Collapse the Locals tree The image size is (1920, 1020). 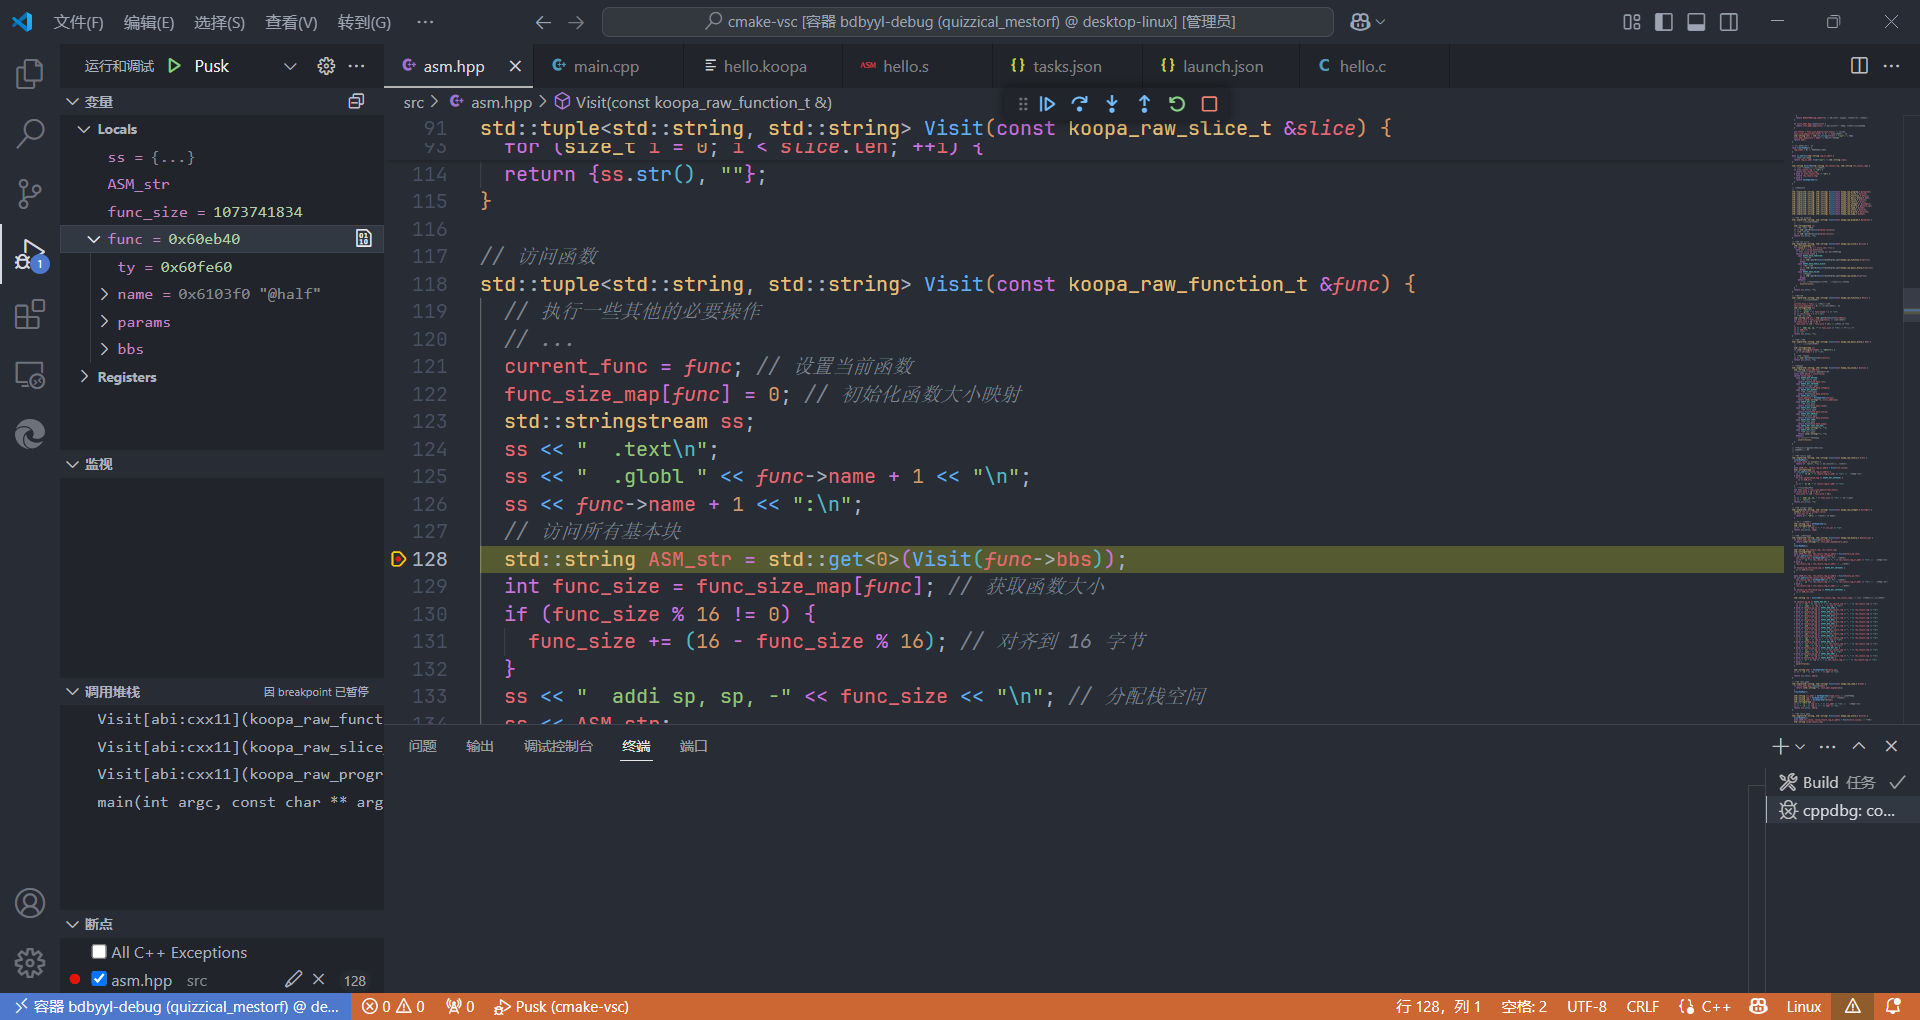coord(84,129)
